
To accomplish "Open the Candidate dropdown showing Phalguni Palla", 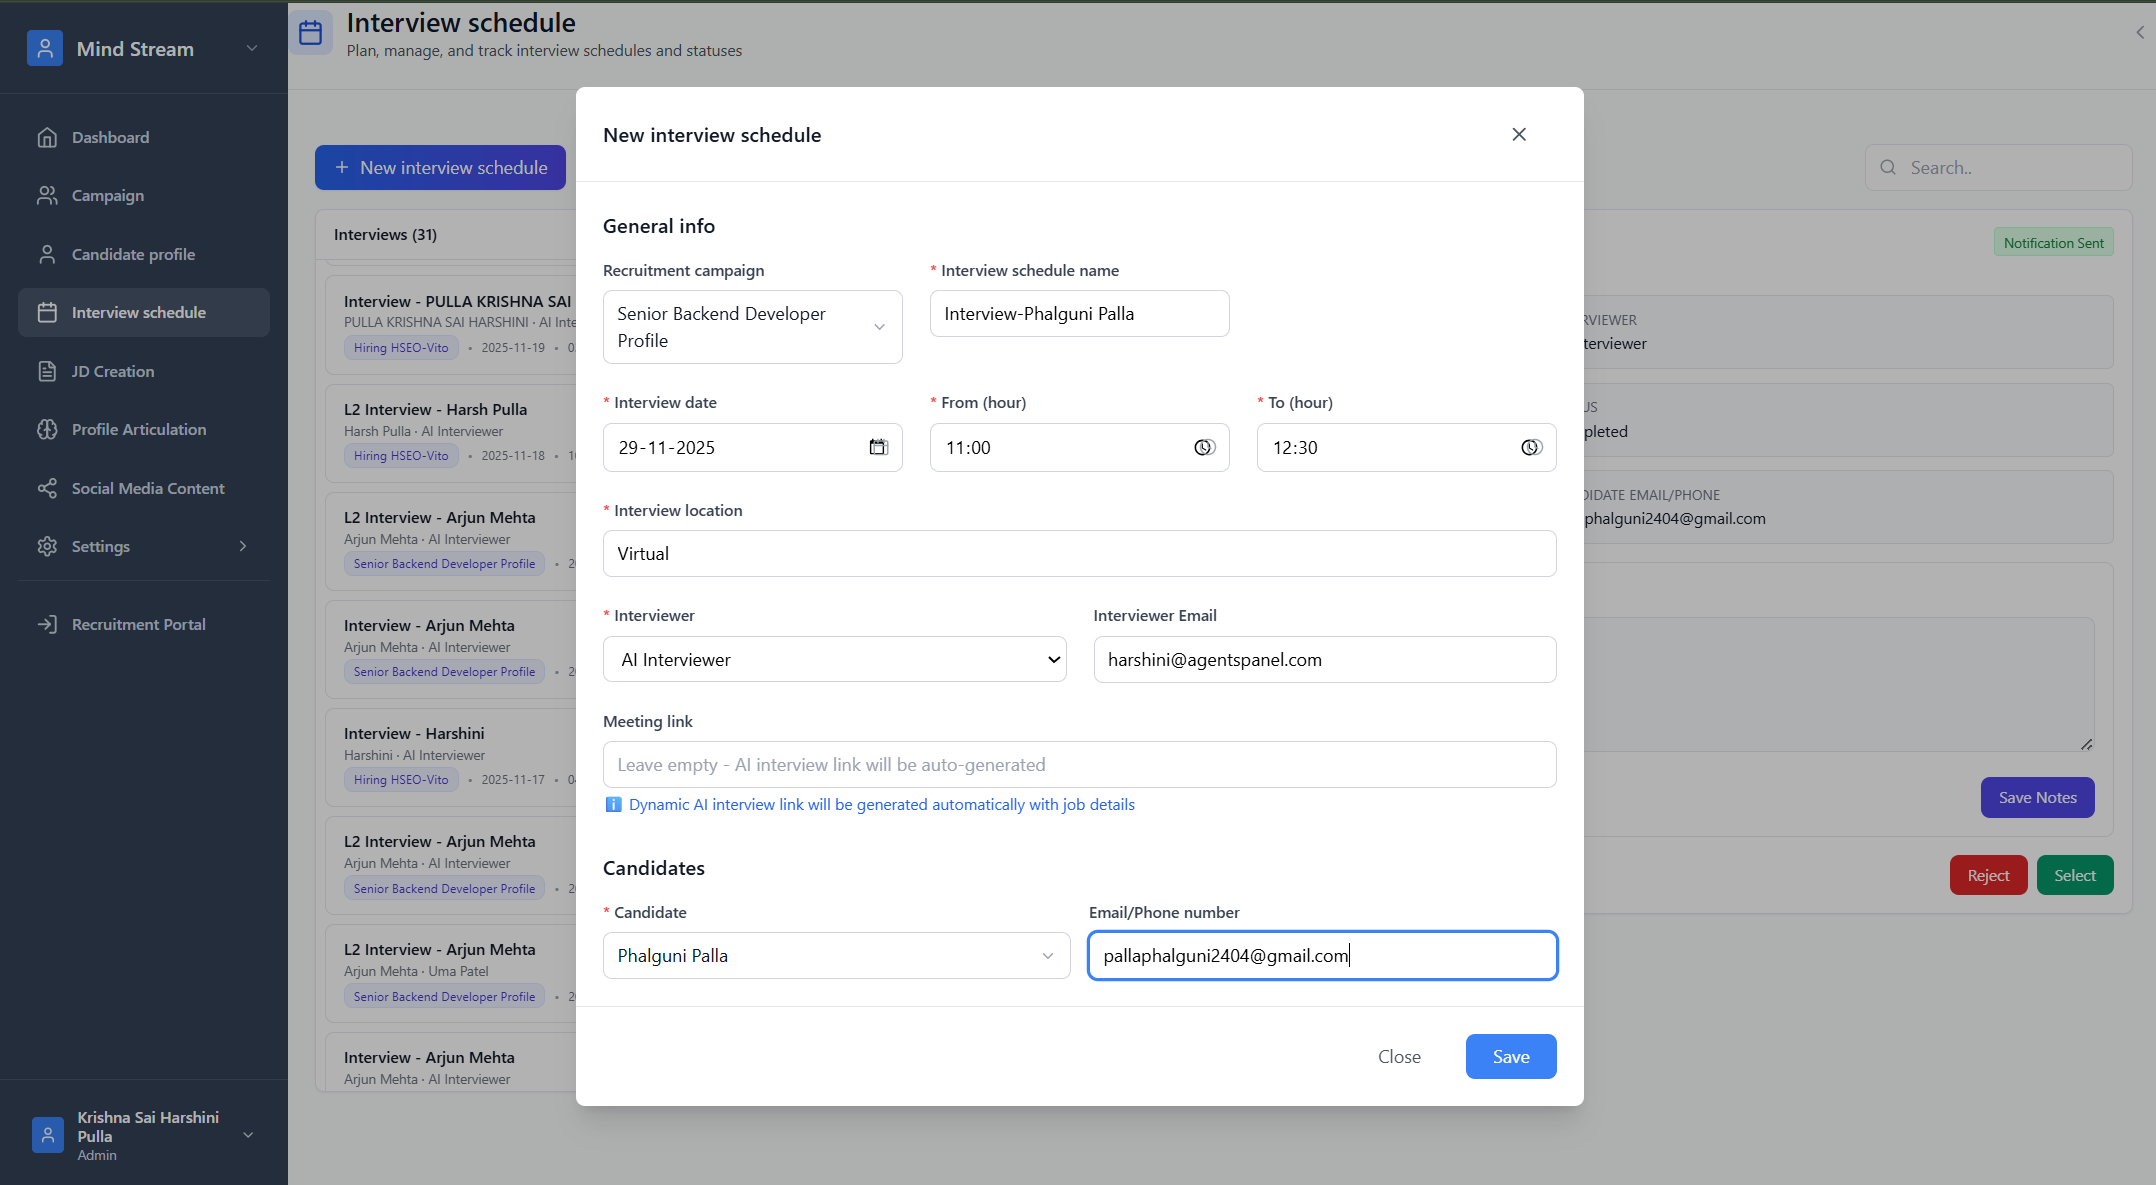I will click(x=836, y=955).
